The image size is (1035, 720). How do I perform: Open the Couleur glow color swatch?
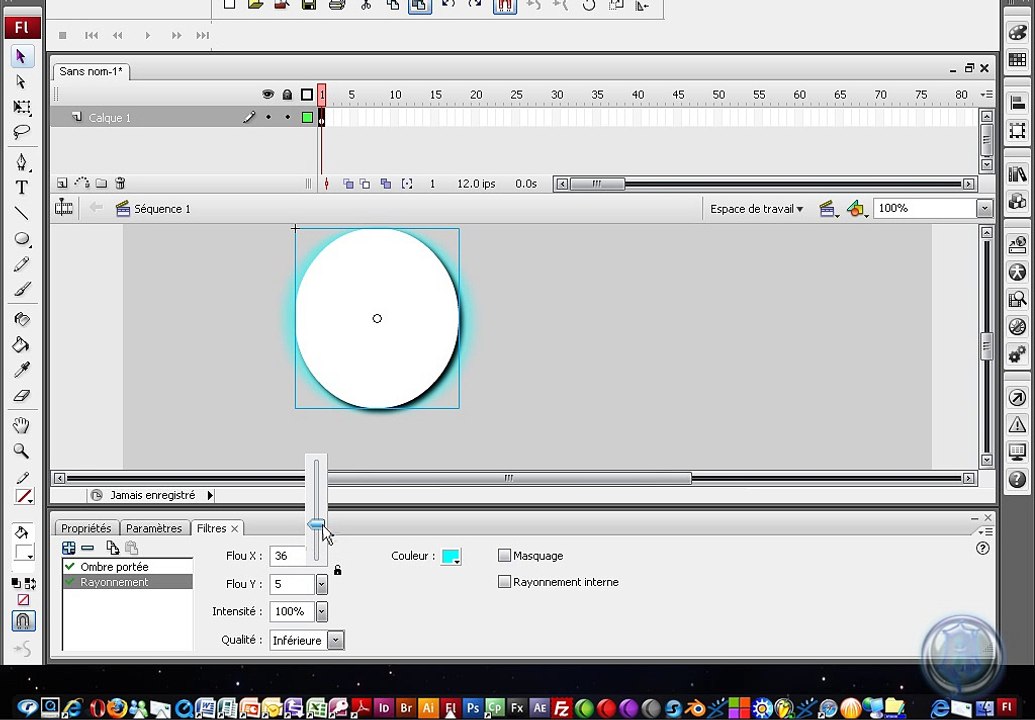click(451, 557)
